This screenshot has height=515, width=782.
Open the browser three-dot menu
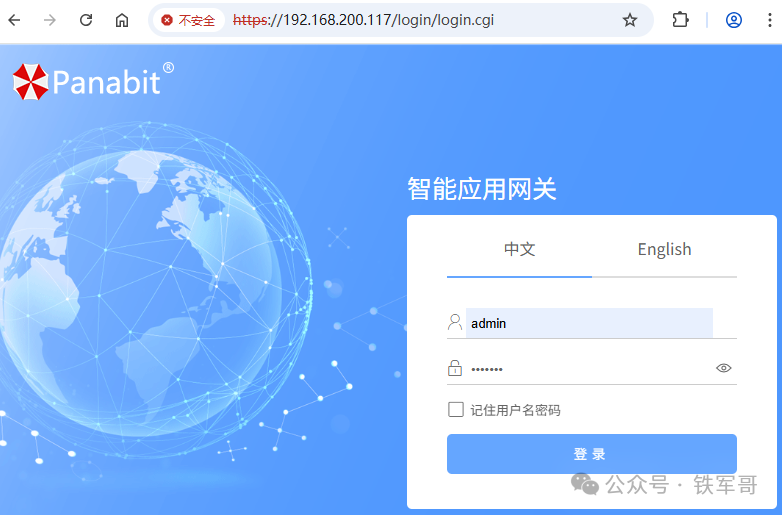pyautogui.click(x=770, y=20)
